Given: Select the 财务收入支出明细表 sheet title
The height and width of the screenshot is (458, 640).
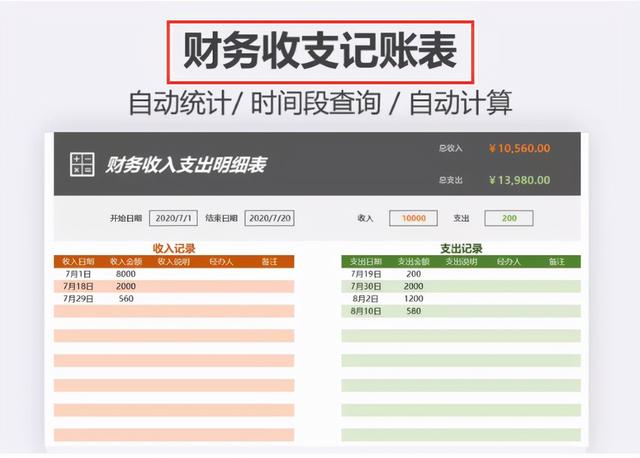Looking at the screenshot, I should tap(186, 165).
